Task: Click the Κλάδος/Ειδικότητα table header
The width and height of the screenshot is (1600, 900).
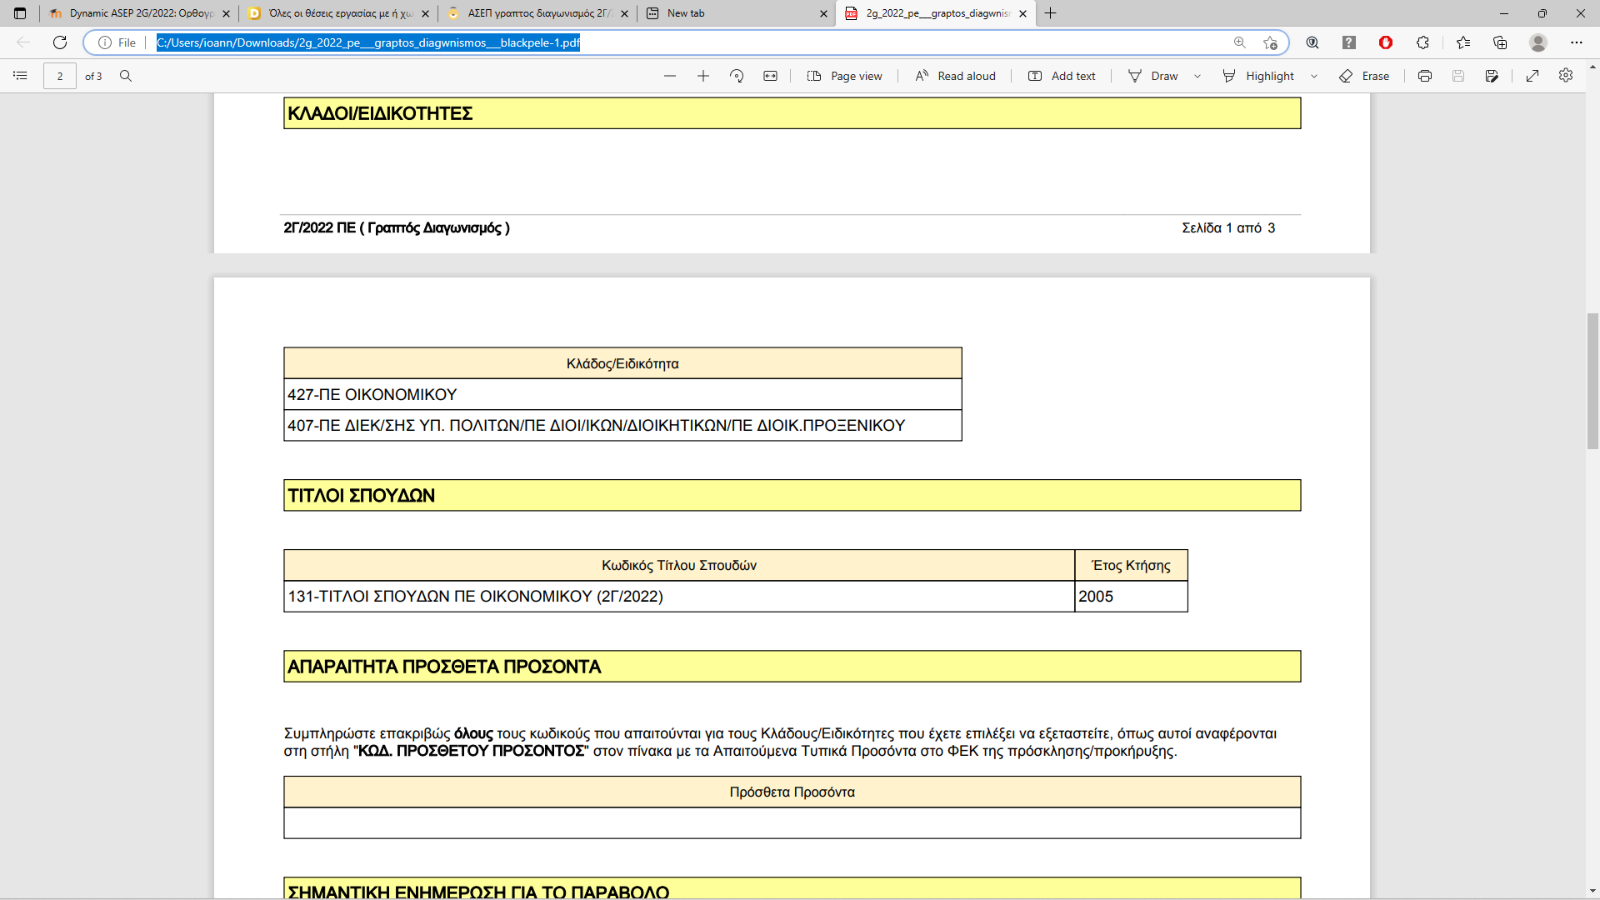Action: click(x=623, y=363)
